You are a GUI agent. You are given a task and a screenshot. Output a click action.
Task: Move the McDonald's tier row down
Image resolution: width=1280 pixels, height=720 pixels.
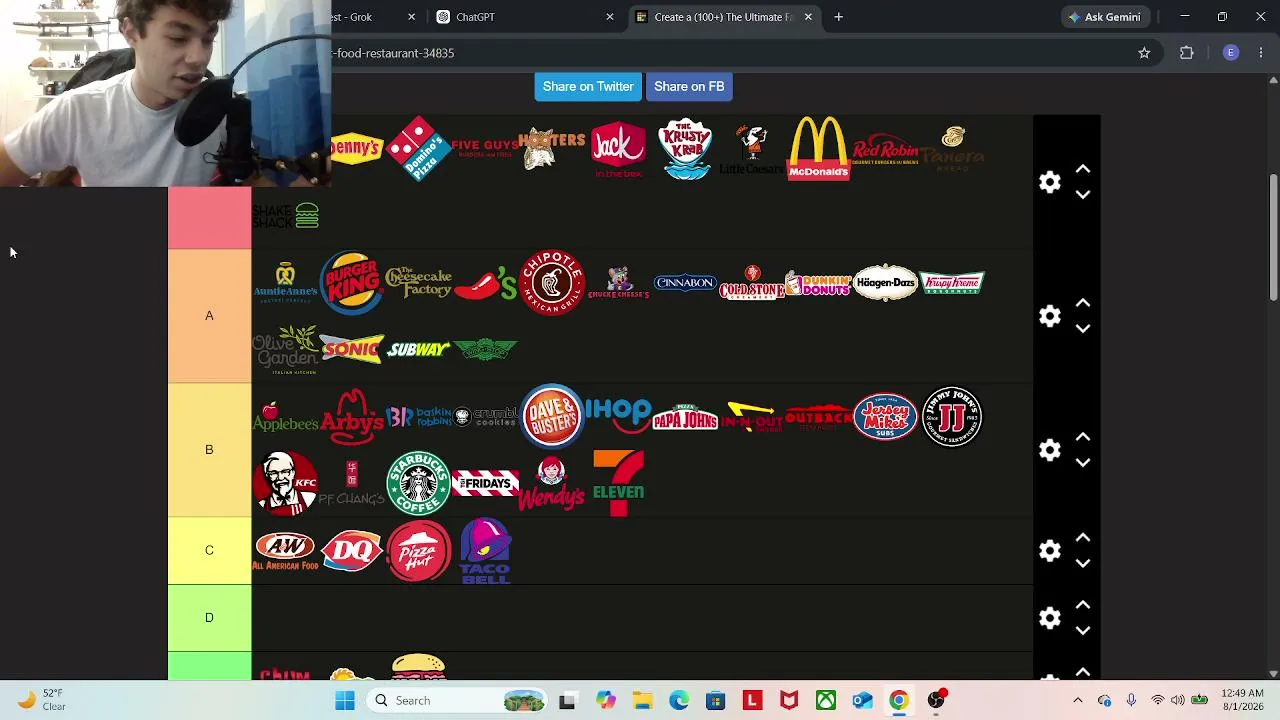click(x=1083, y=195)
